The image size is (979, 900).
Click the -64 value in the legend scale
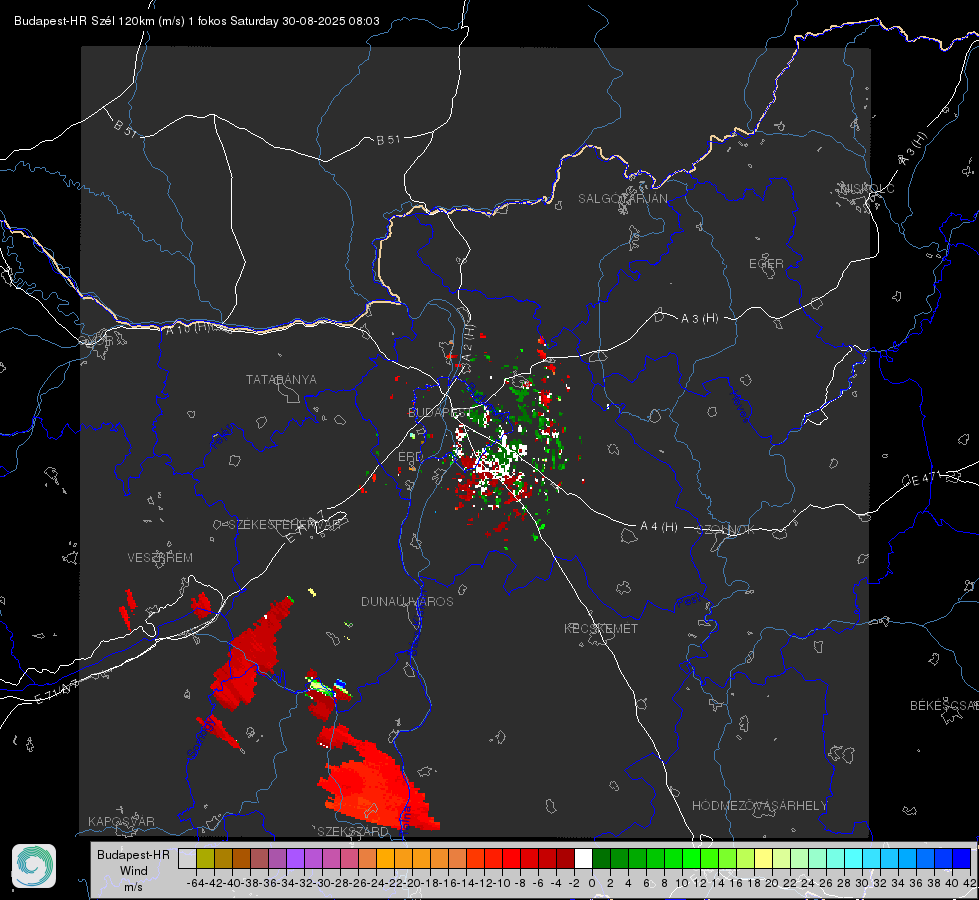click(x=195, y=883)
